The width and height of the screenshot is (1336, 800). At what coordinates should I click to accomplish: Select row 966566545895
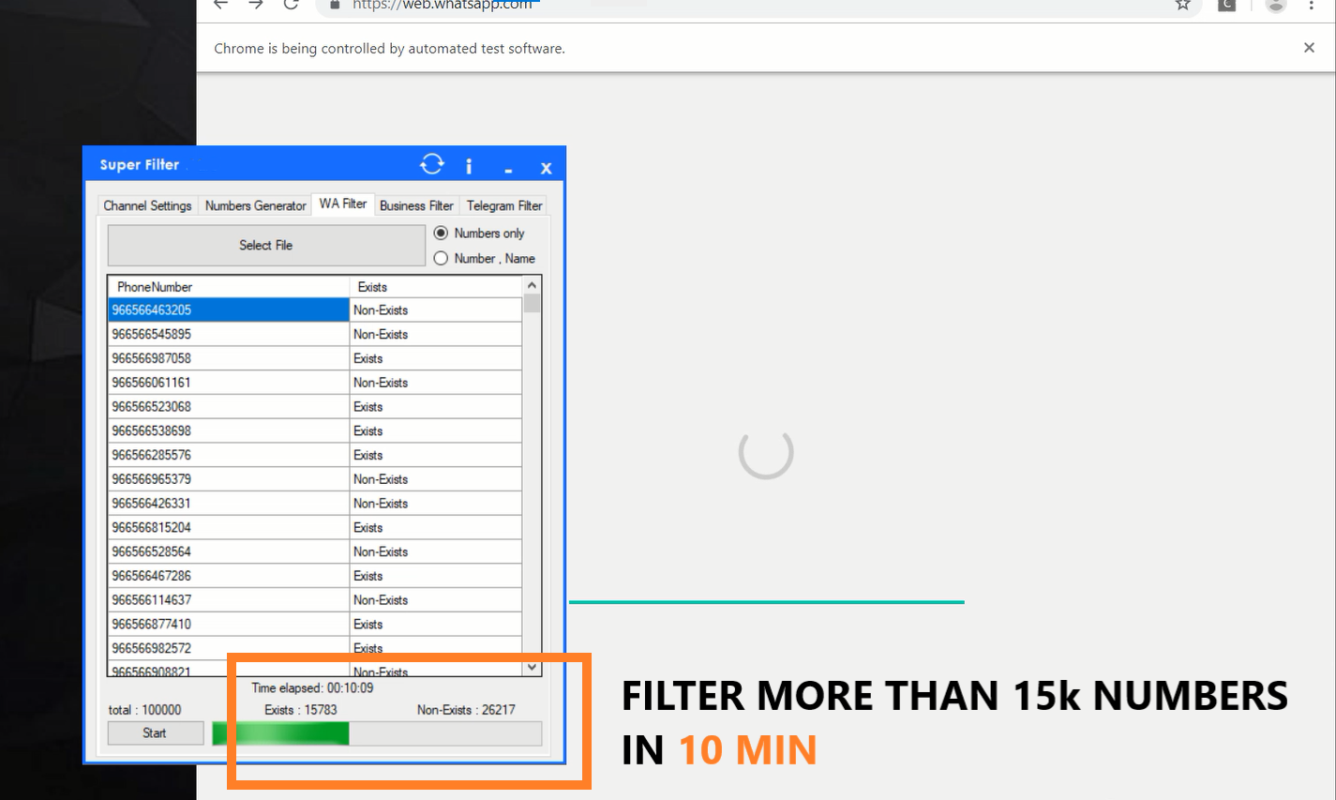tap(315, 334)
